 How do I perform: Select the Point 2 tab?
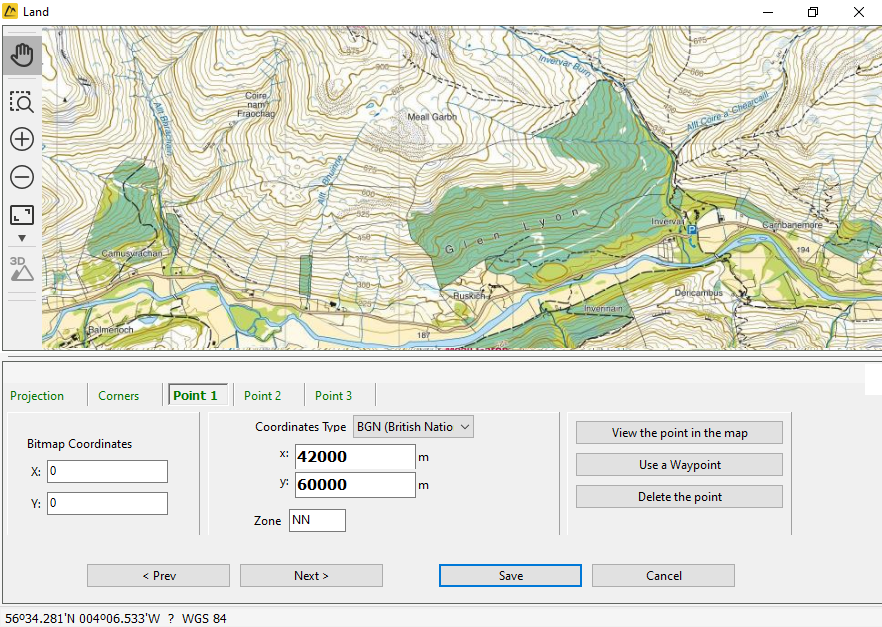(x=262, y=396)
